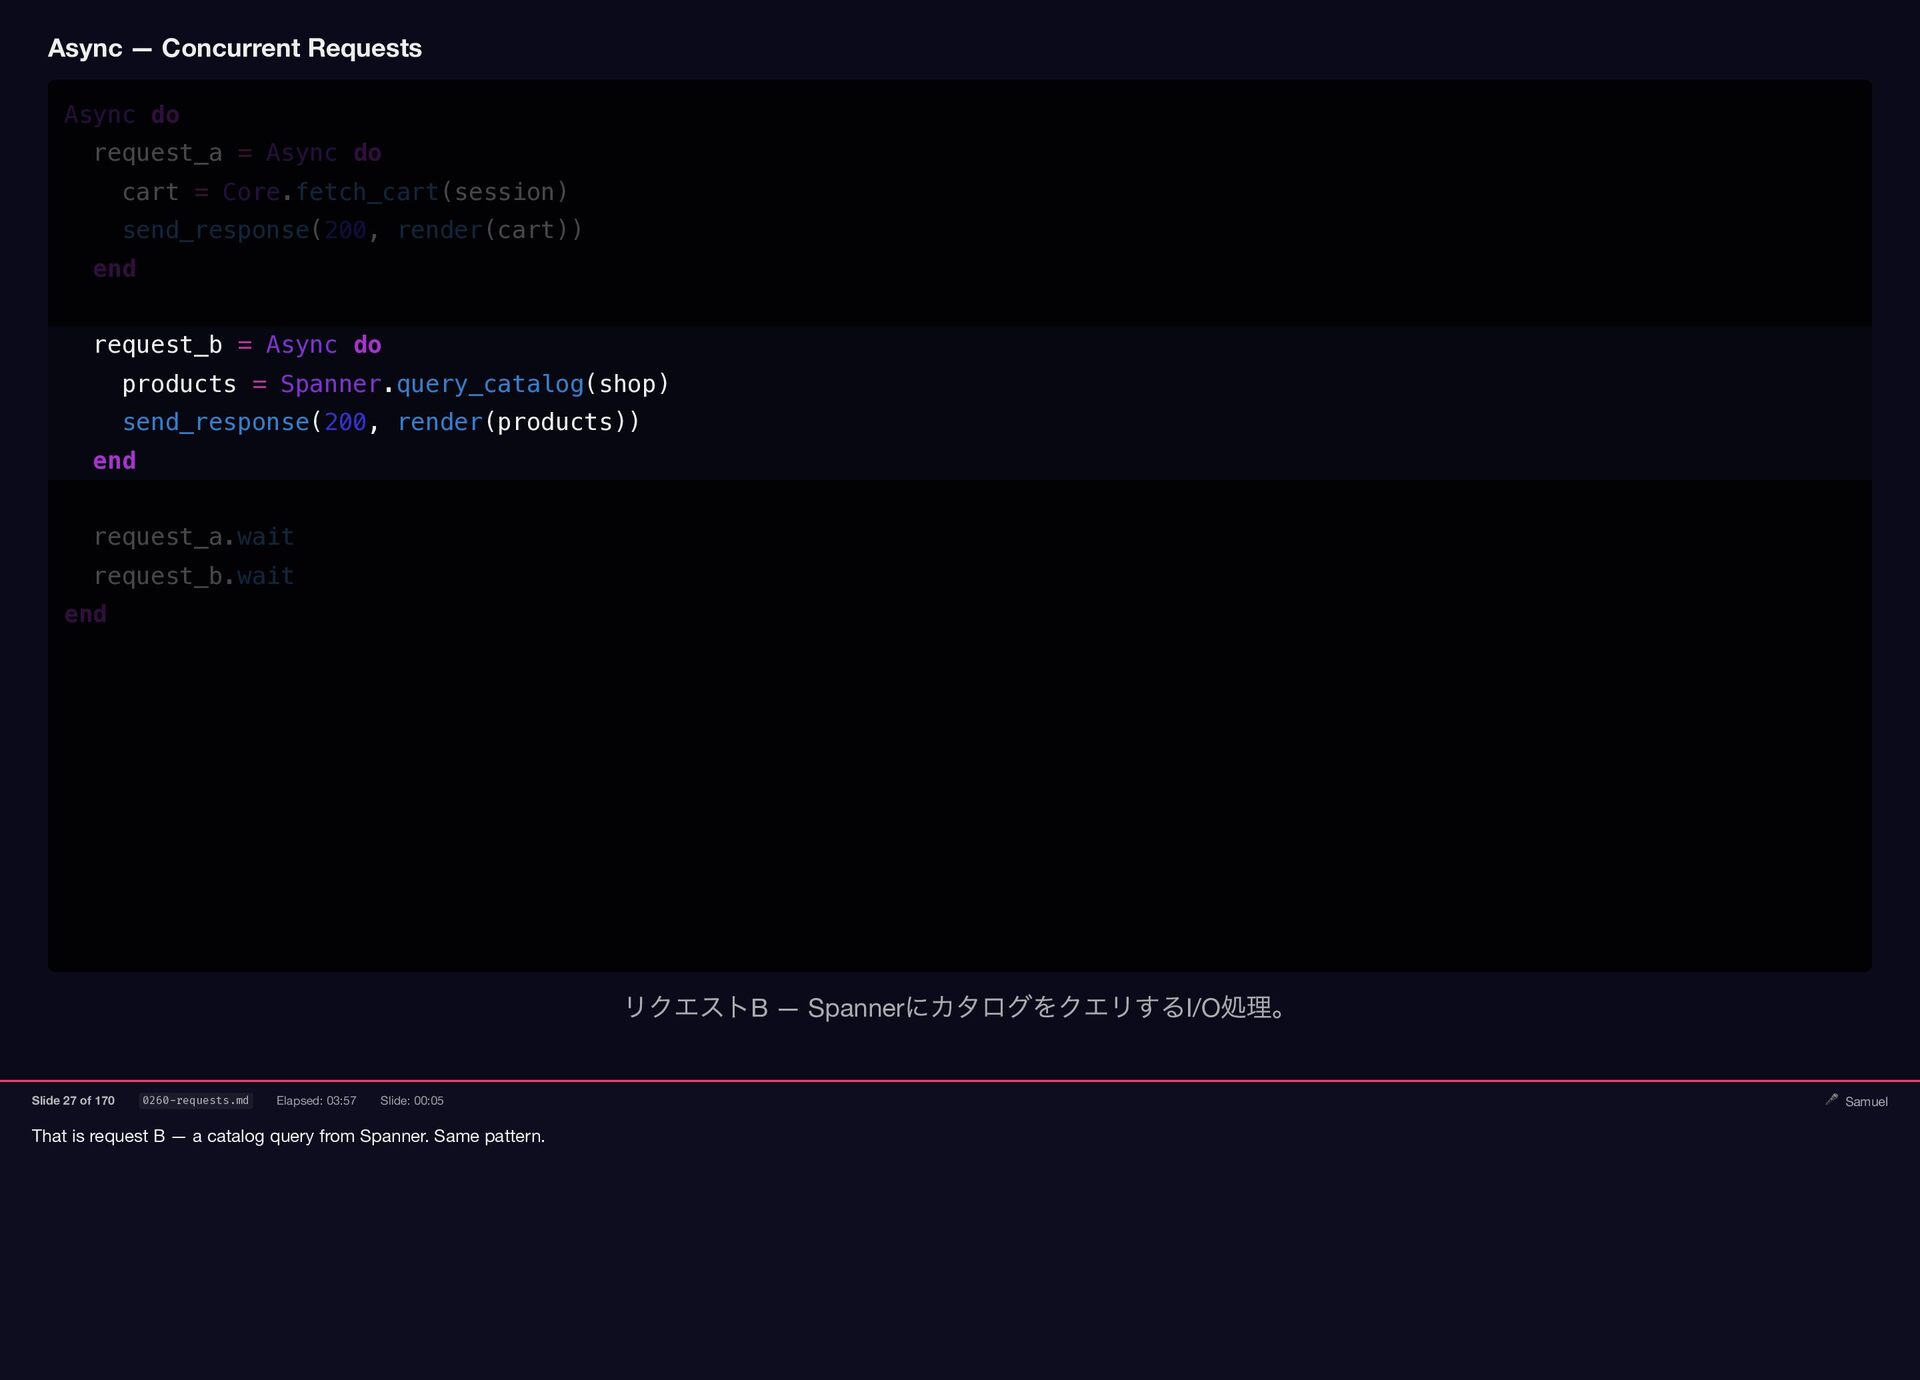Click the highlighted purple end keyword

(x=114, y=461)
